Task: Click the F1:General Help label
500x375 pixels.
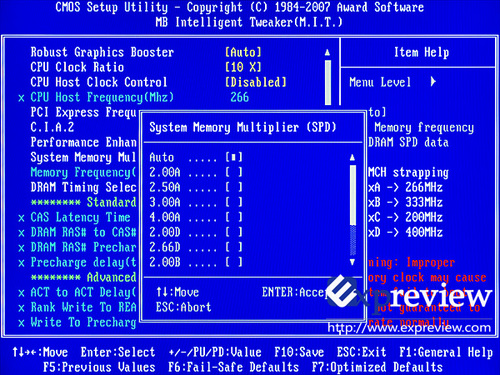Action: coord(446,352)
